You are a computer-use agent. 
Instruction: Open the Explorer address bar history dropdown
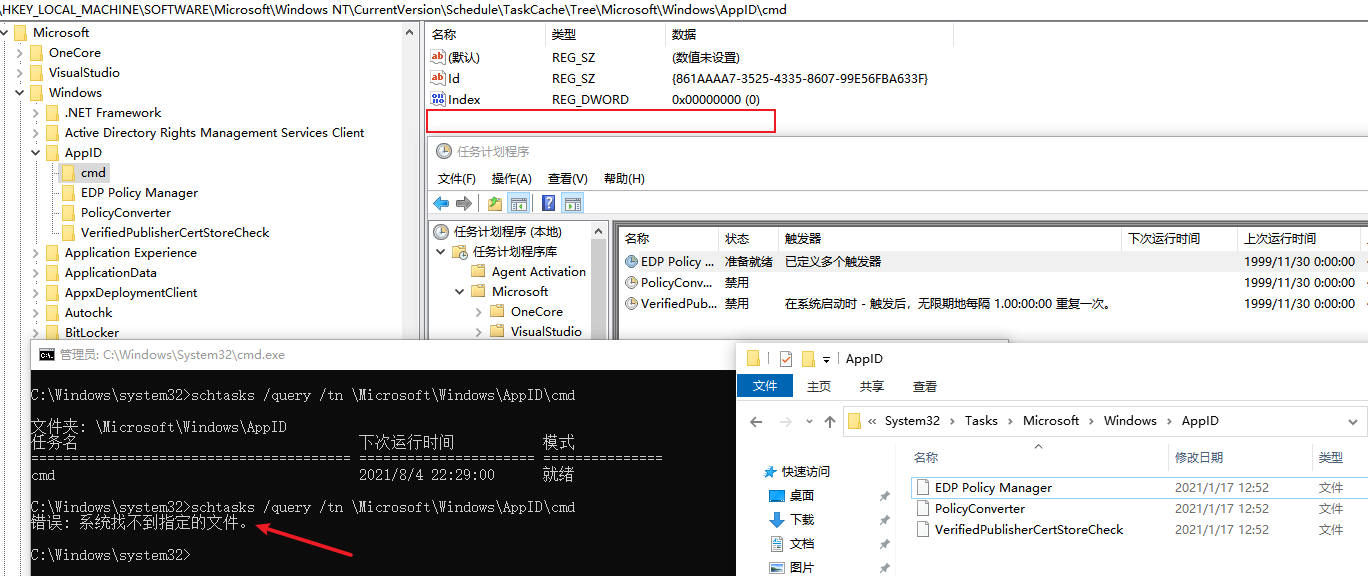[1353, 421]
